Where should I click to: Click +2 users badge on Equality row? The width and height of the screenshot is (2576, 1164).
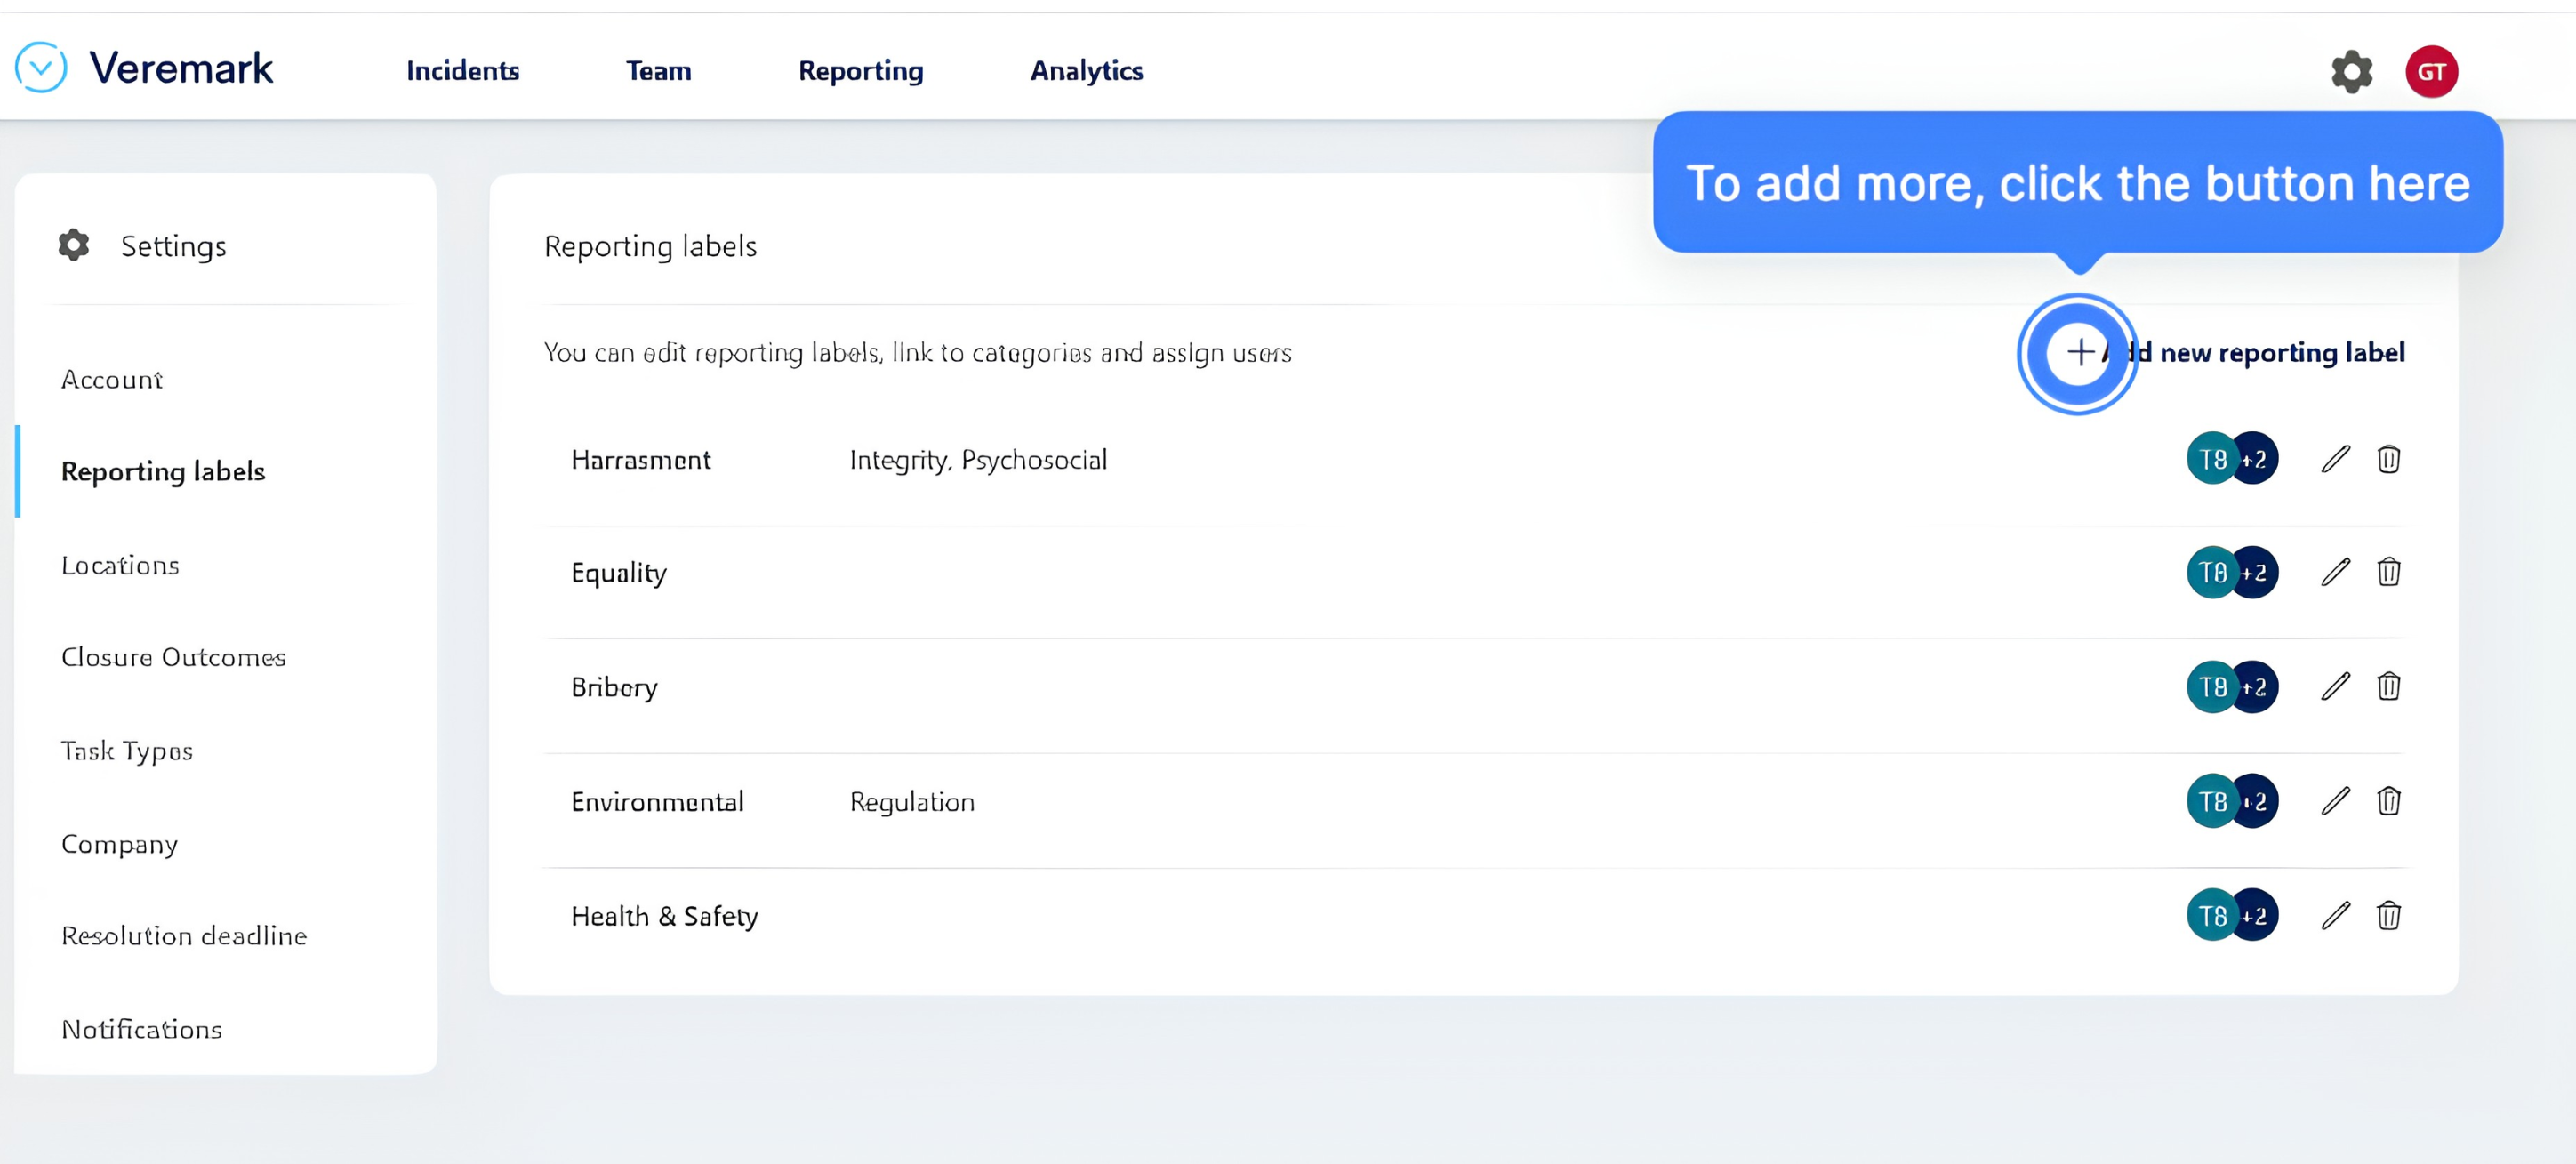(x=2257, y=572)
